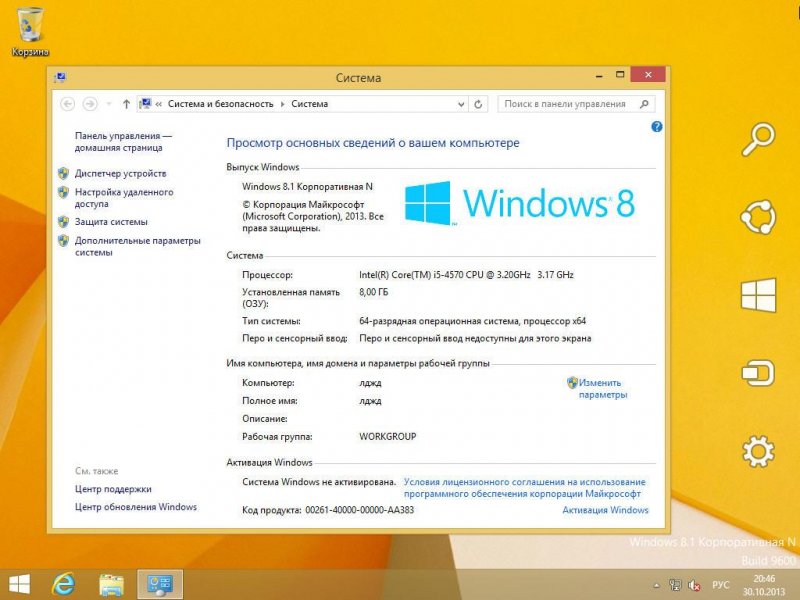The width and height of the screenshot is (800, 600).
Task: Open the Help question mark icon
Action: click(657, 127)
